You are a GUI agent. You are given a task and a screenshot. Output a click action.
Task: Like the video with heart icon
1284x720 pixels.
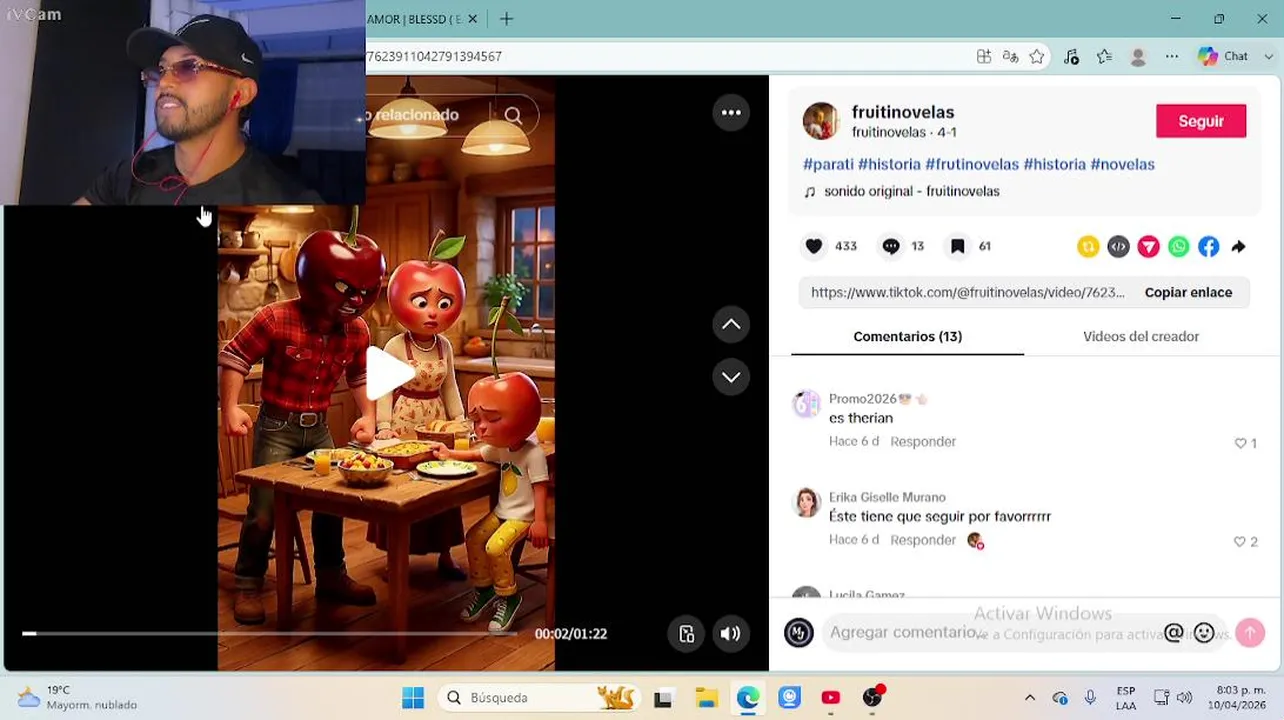pos(814,246)
